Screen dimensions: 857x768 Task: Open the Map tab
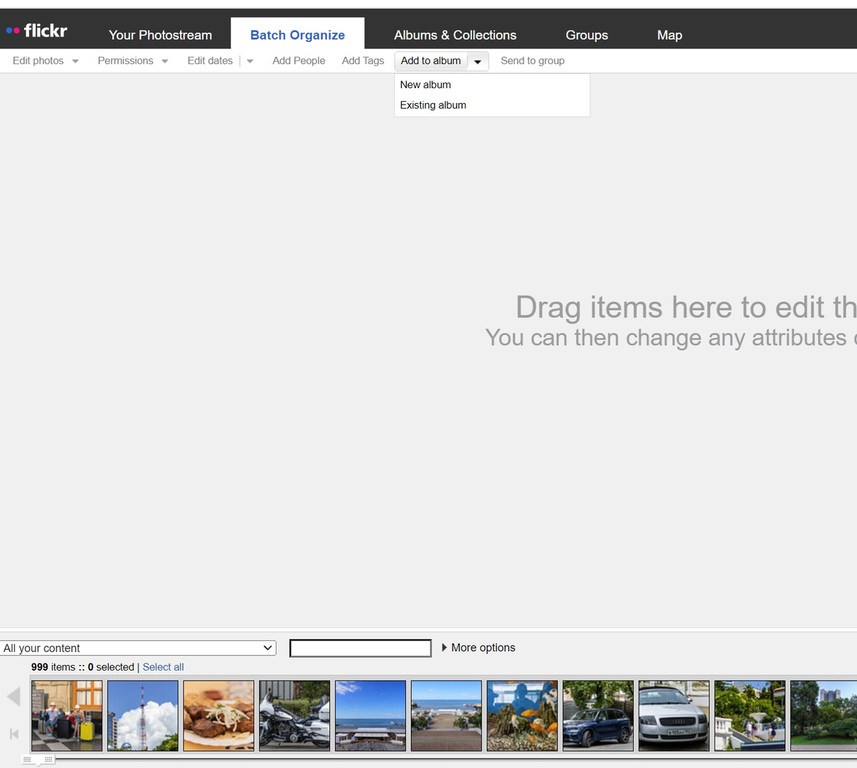pyautogui.click(x=670, y=35)
